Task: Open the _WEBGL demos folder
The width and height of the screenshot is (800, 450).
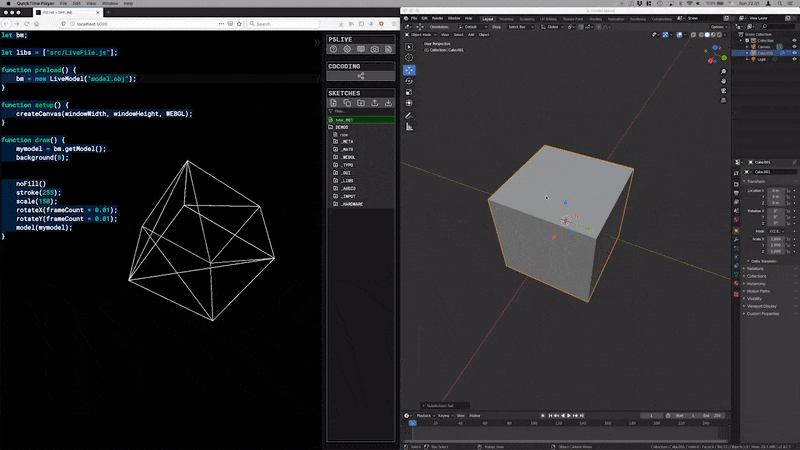Action: pyautogui.click(x=348, y=158)
